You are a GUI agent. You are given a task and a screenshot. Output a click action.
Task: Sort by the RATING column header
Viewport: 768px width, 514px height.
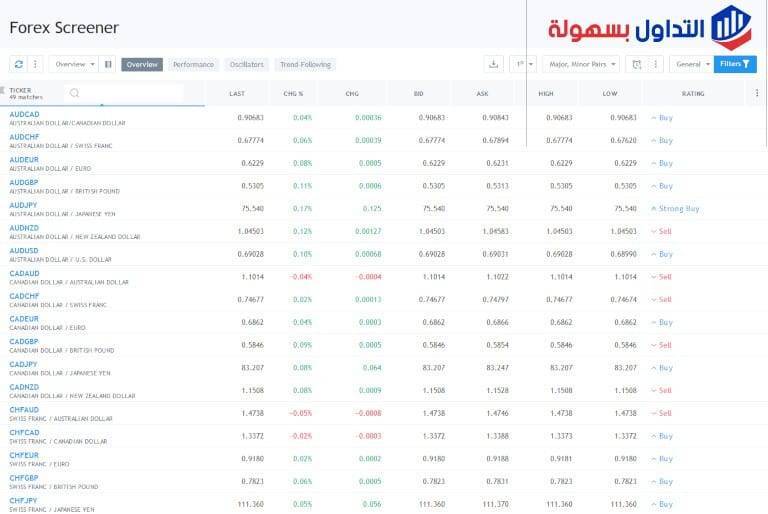coord(693,94)
